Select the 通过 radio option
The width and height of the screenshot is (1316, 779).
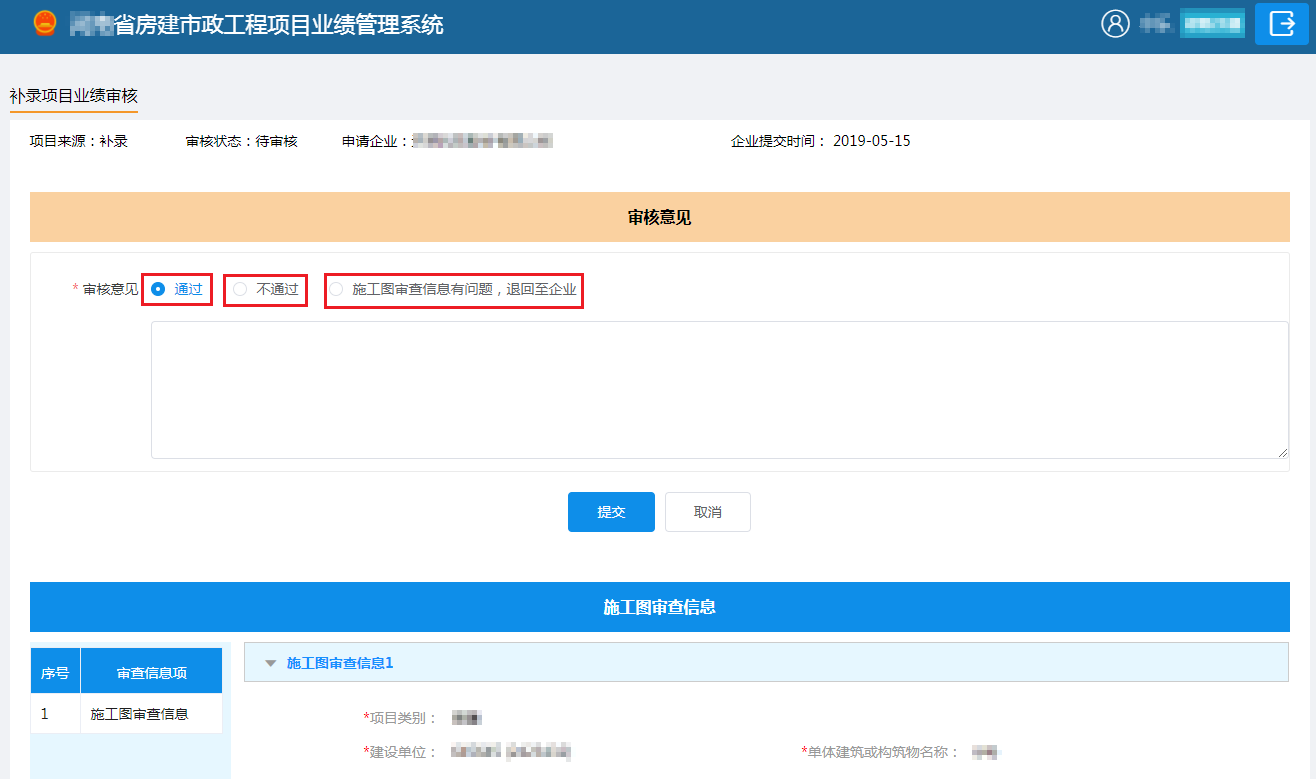point(158,289)
